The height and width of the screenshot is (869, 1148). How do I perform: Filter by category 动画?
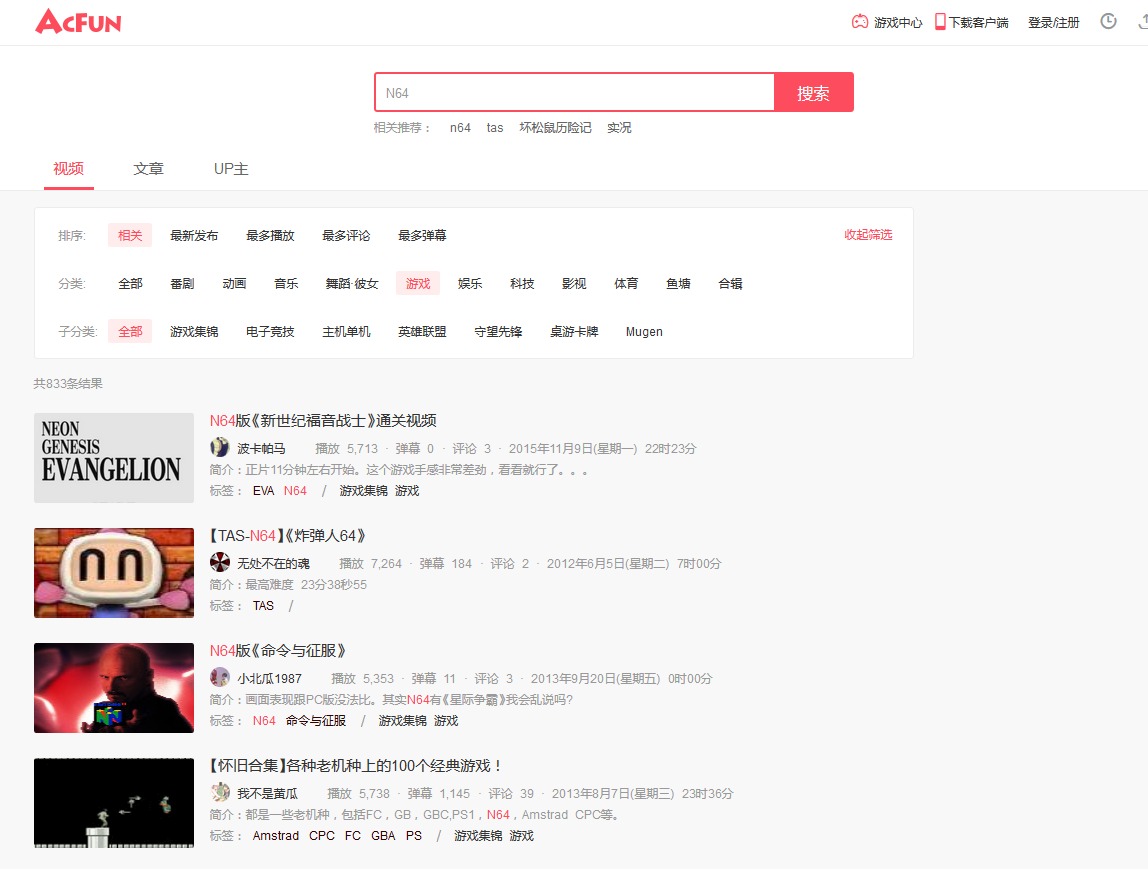click(234, 284)
